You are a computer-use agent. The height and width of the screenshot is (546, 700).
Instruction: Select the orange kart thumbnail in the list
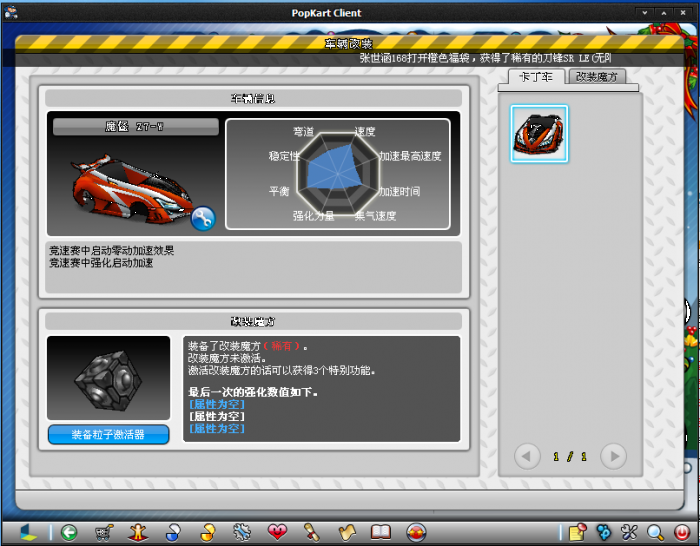point(539,133)
